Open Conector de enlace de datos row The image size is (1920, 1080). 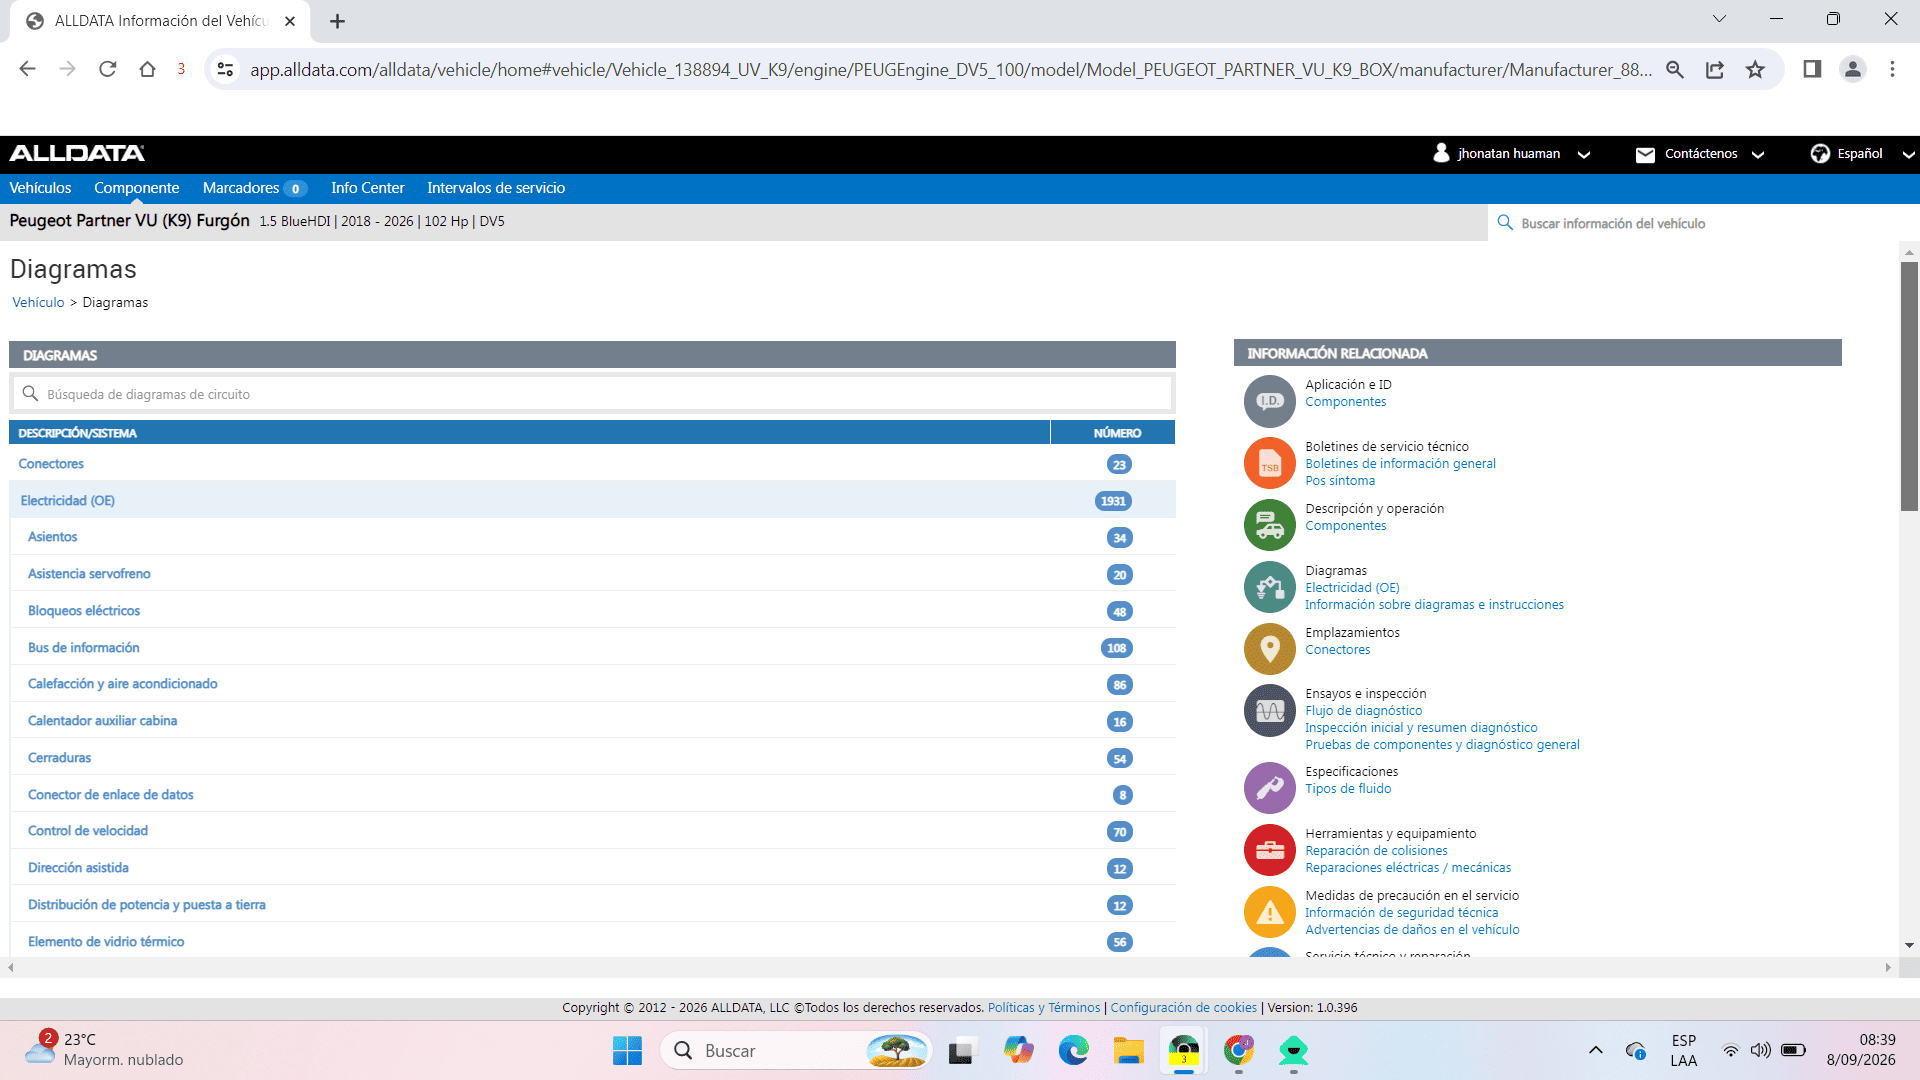[x=592, y=794]
